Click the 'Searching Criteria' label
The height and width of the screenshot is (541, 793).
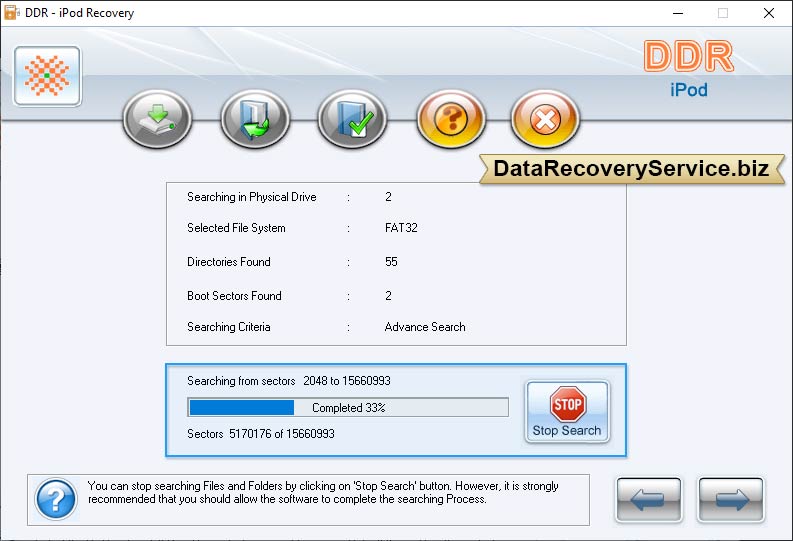pyautogui.click(x=229, y=327)
